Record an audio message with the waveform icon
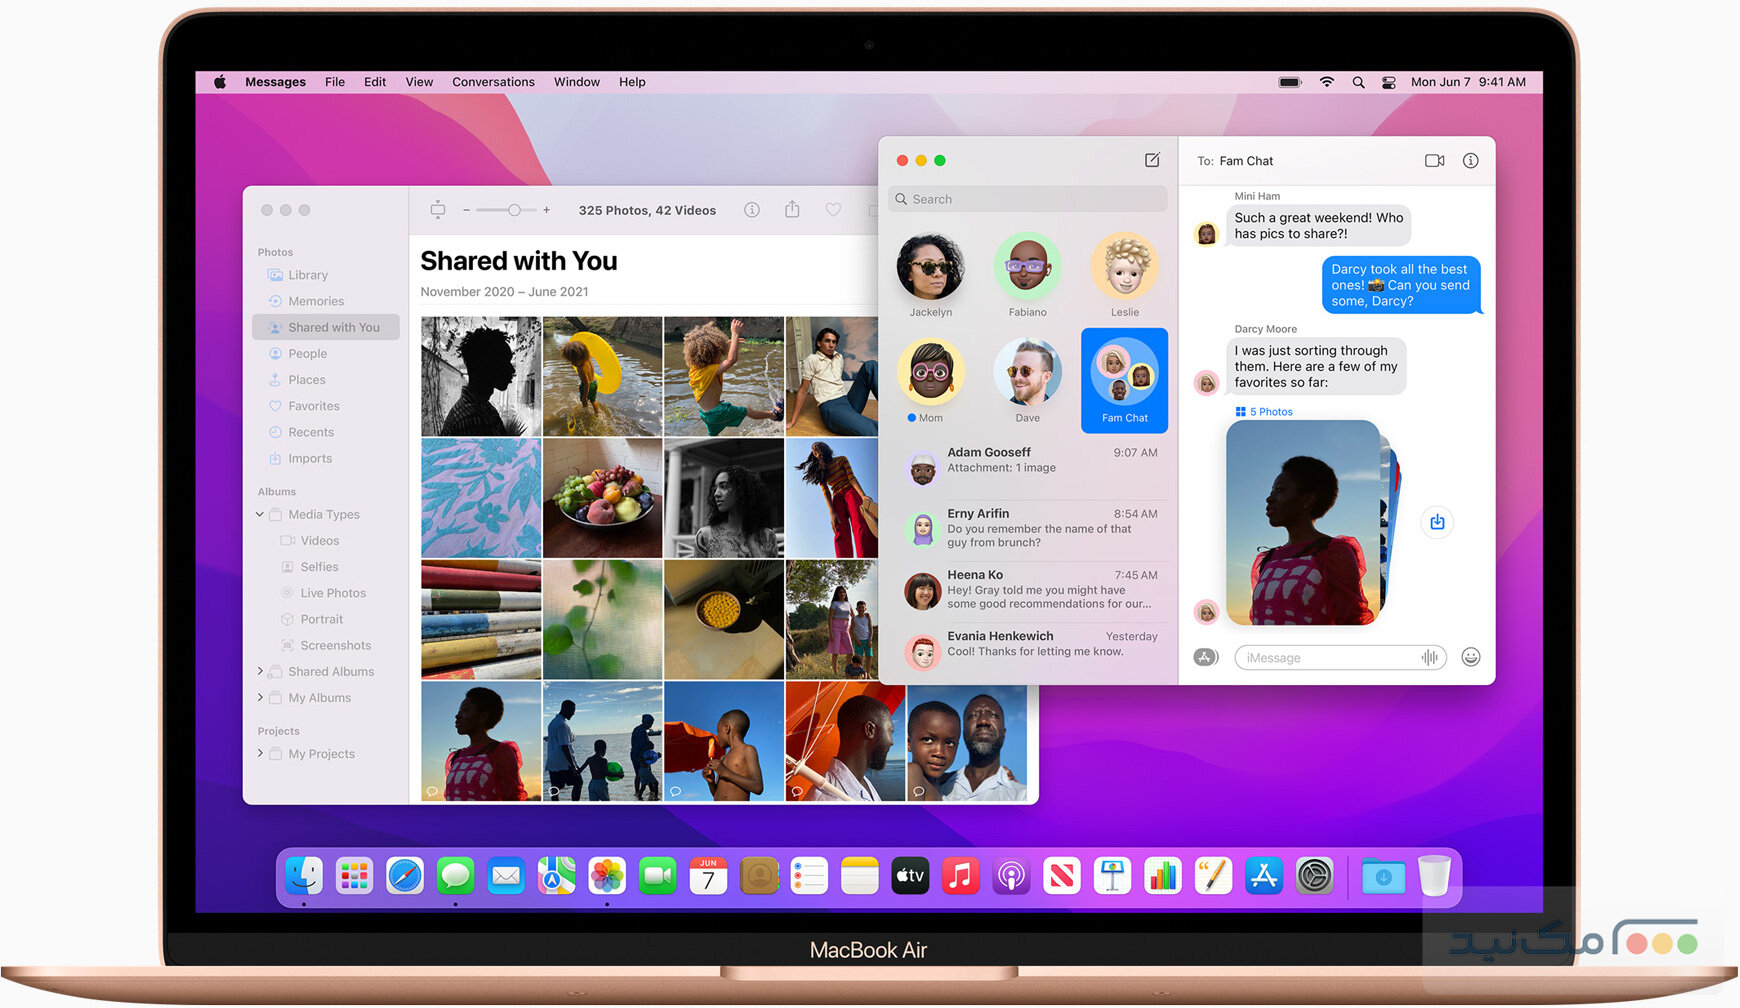Screen dimensions: 1740x1008 1428,657
